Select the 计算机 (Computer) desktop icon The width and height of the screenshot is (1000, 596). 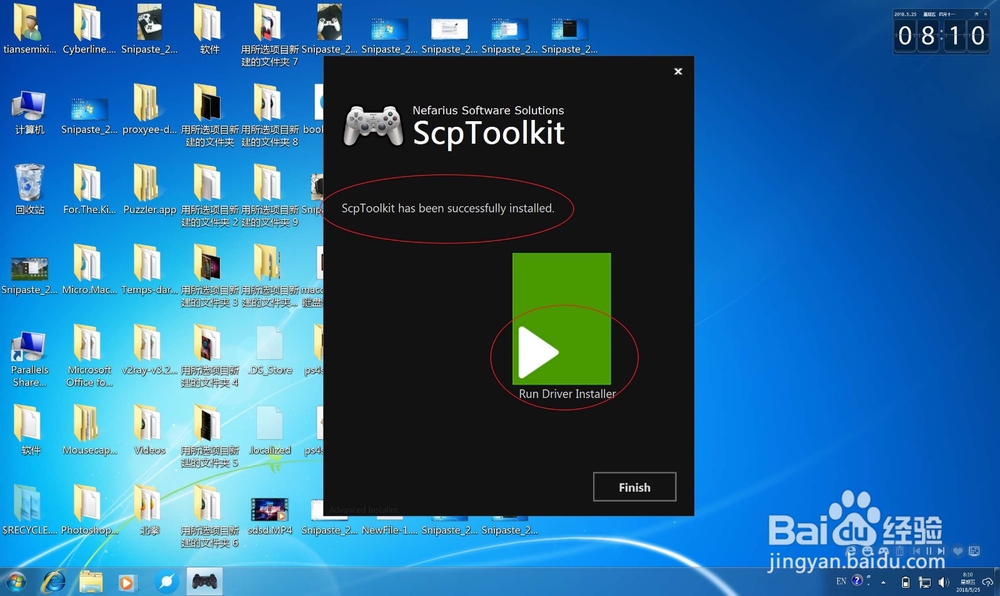pyautogui.click(x=29, y=112)
